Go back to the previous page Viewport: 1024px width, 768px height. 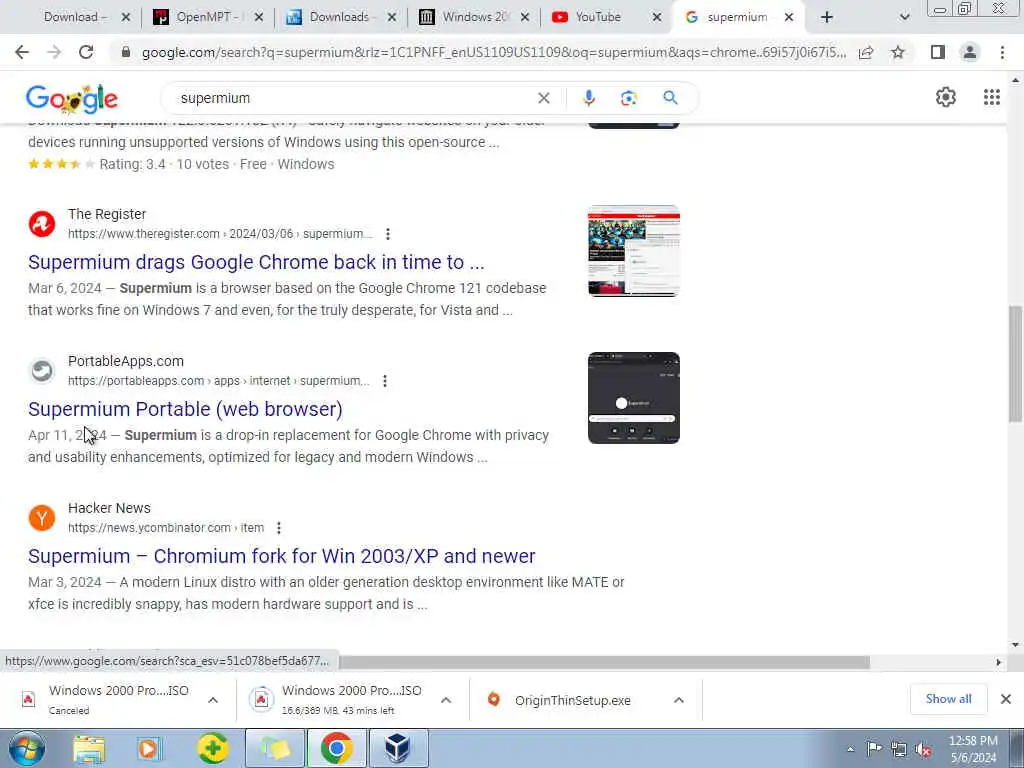[22, 52]
